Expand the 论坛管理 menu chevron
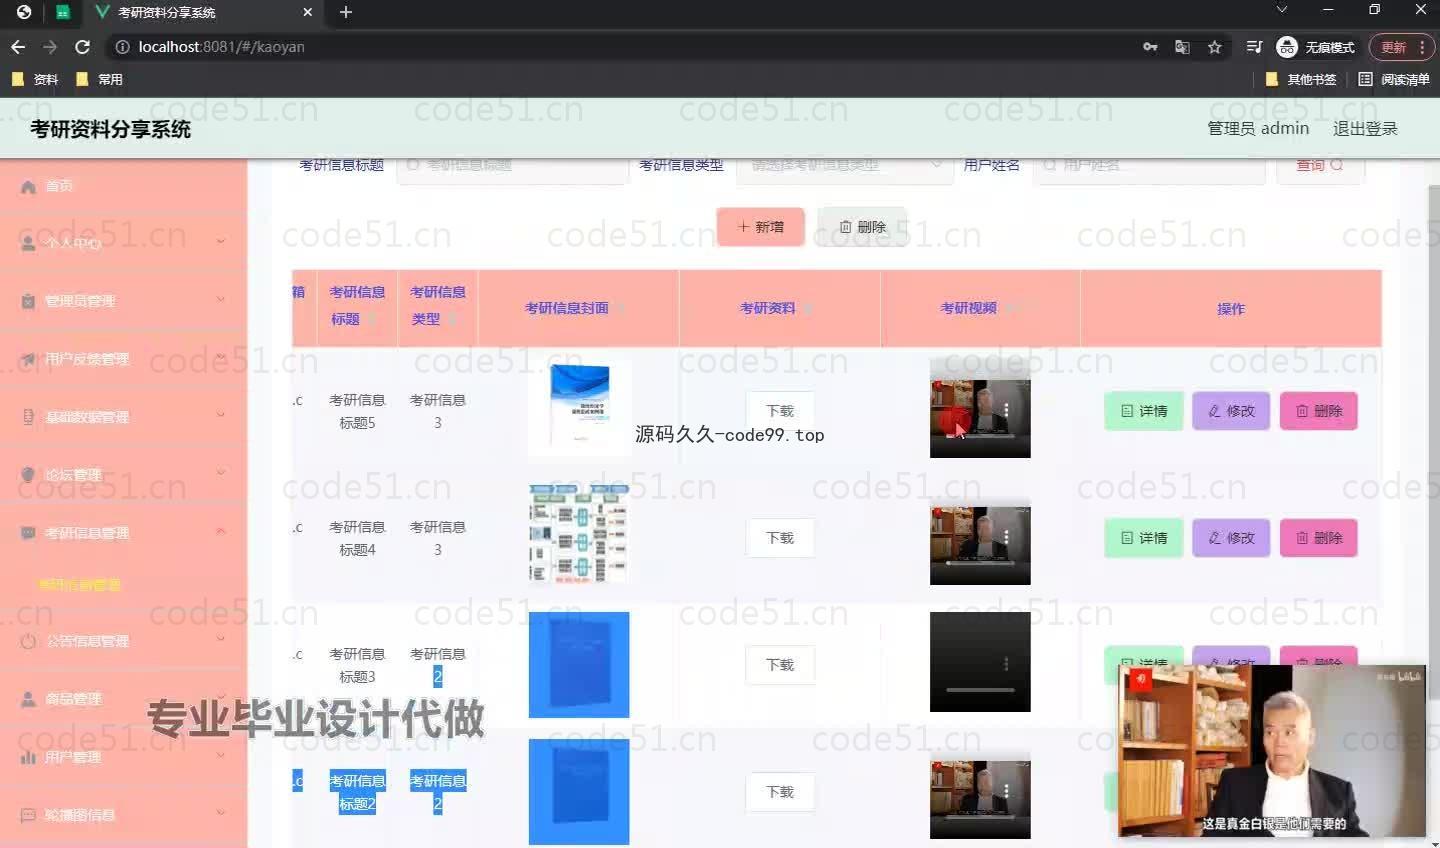 (x=221, y=473)
